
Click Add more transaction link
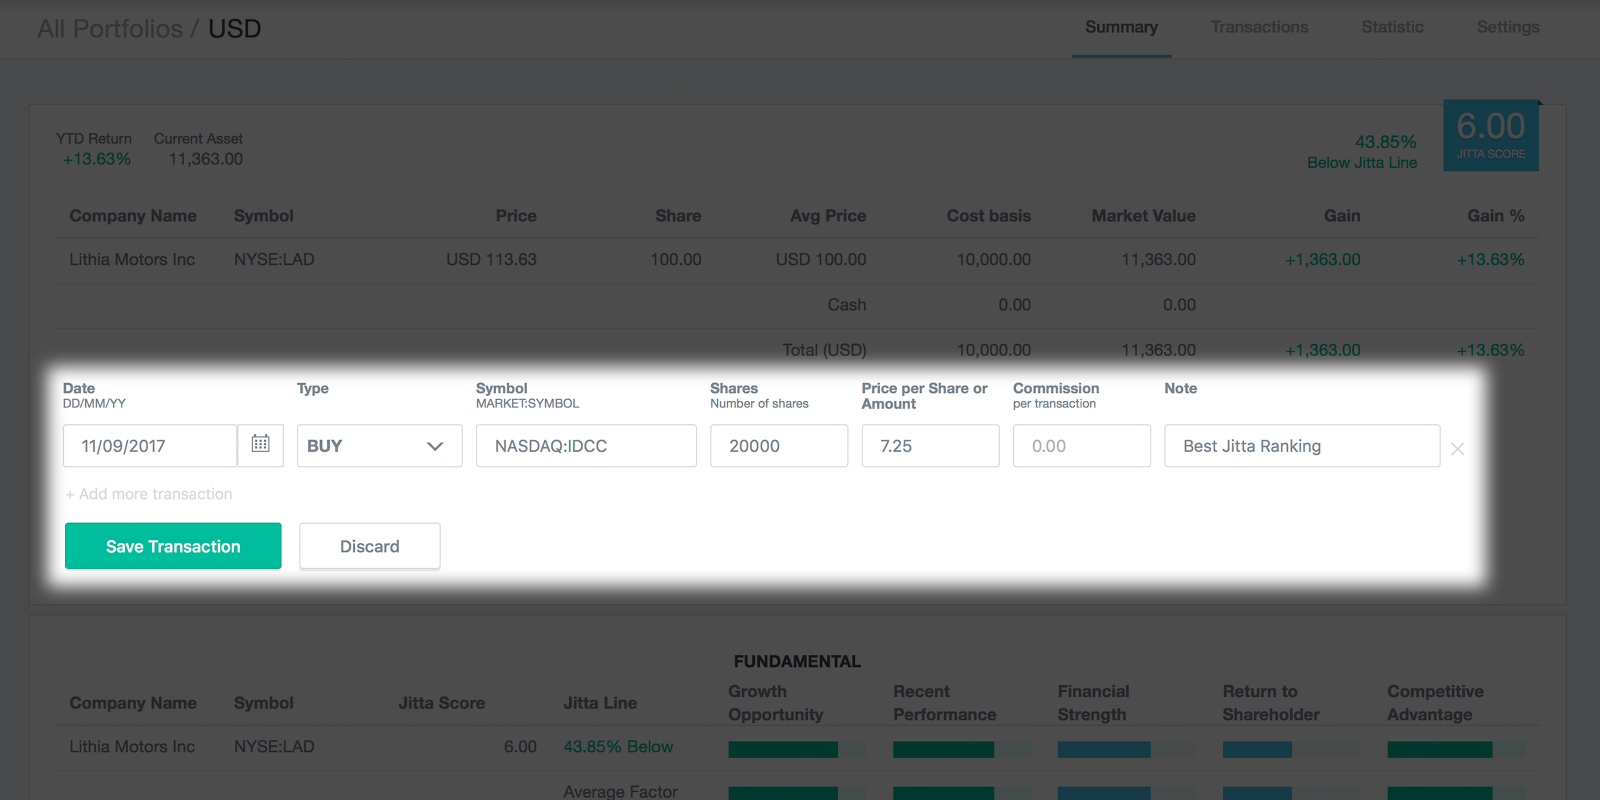coord(149,494)
